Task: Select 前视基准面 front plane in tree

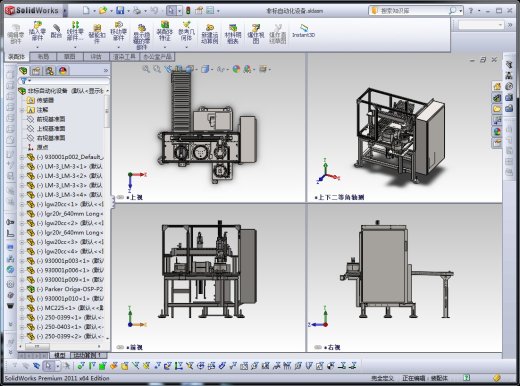Action: pyautogui.click(x=51, y=119)
